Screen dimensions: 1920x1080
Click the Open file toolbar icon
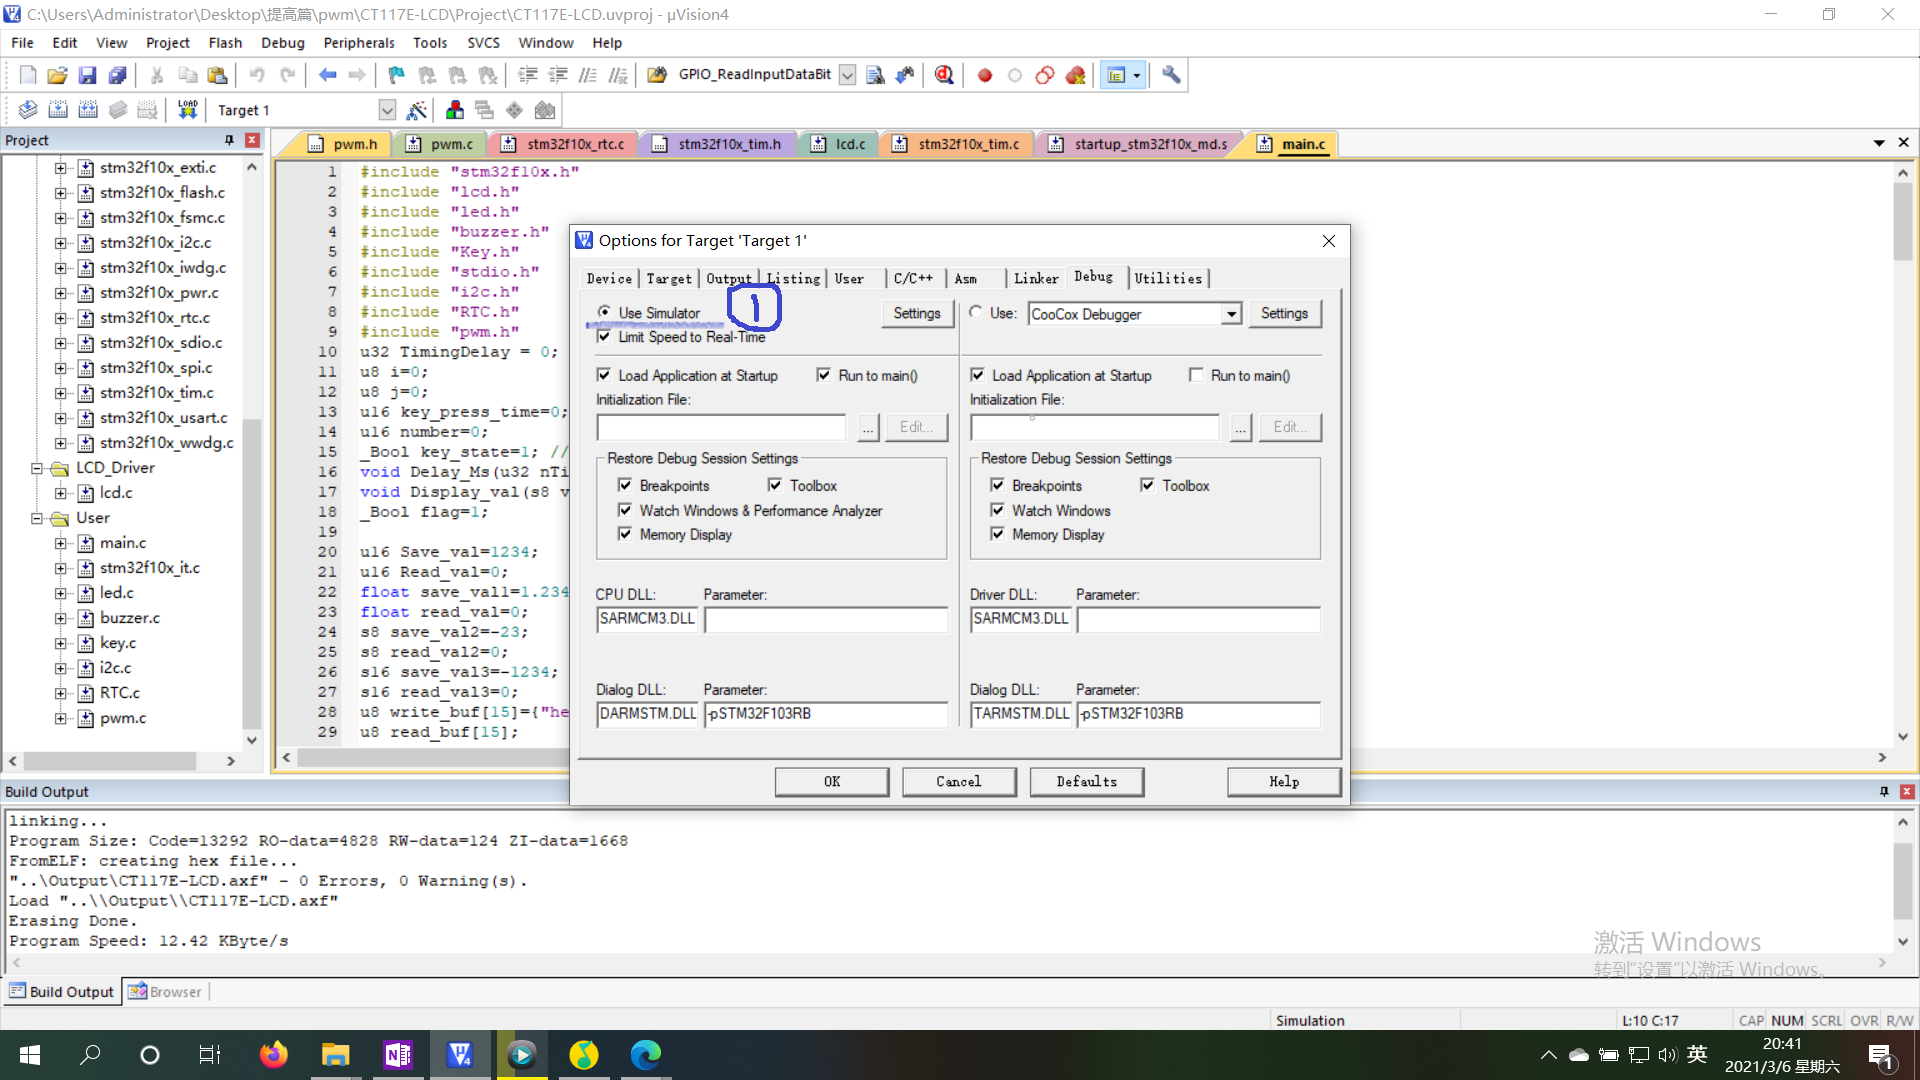coord(57,75)
